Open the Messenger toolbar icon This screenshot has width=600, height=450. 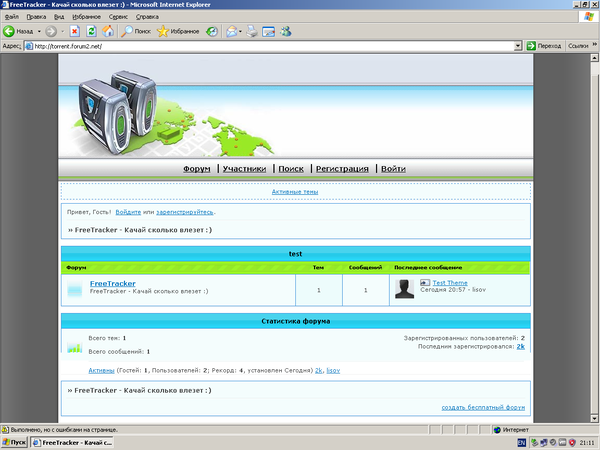pyautogui.click(x=285, y=31)
